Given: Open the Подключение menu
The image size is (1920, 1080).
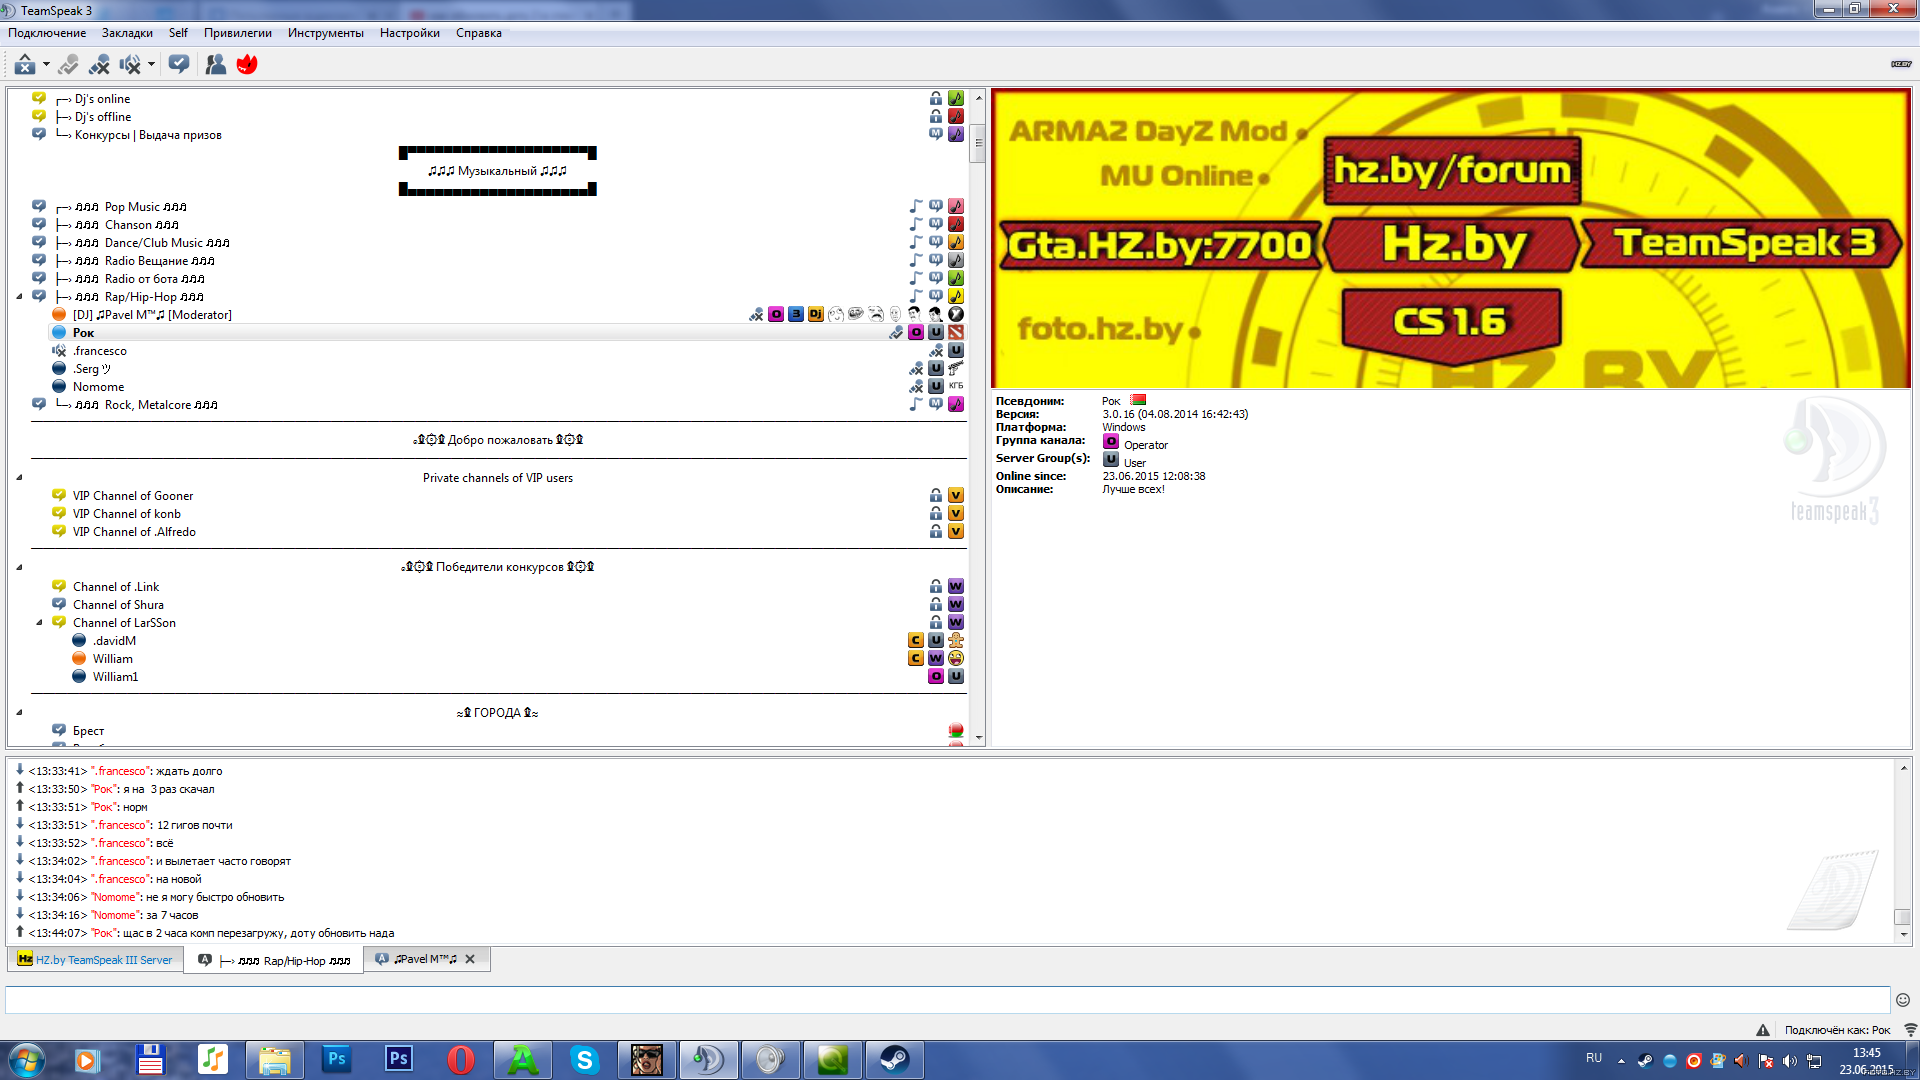Looking at the screenshot, I should tap(47, 33).
